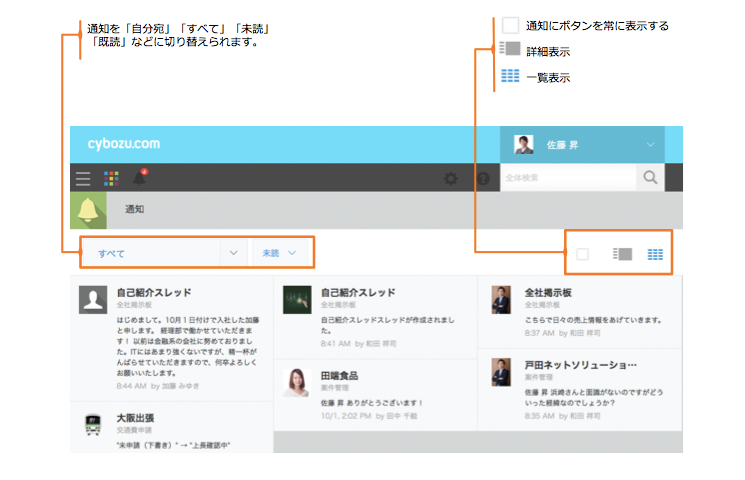Enable always show buttons checkbox
This screenshot has width=745, height=480.
582,254
